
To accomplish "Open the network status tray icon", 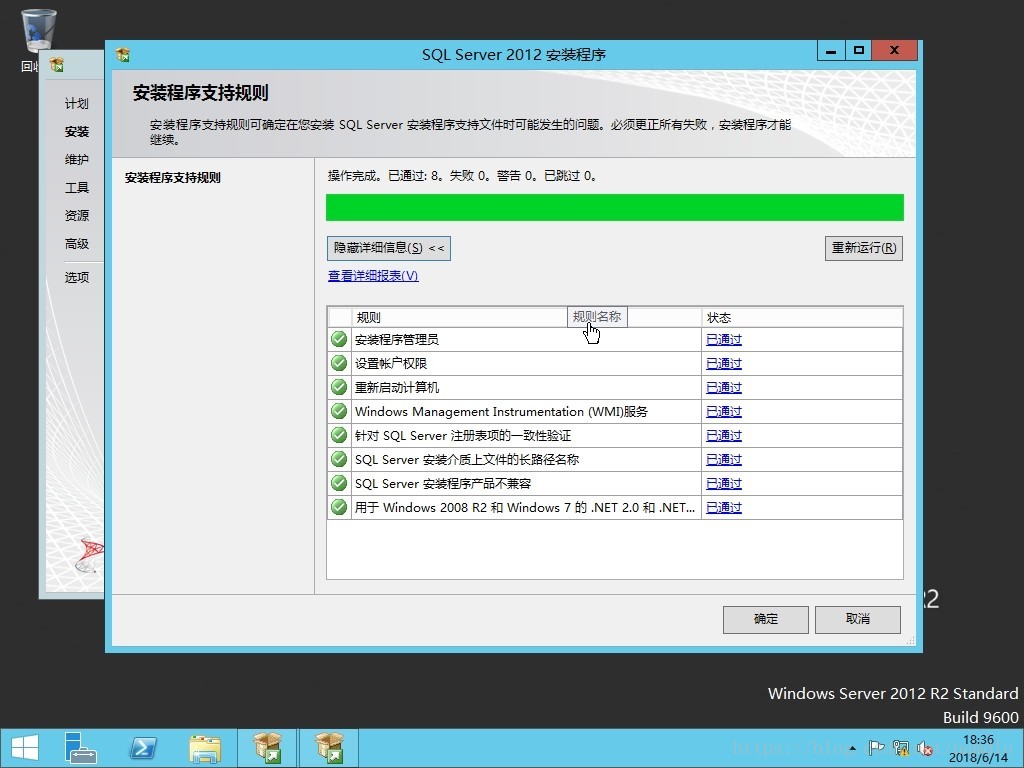I will 901,748.
